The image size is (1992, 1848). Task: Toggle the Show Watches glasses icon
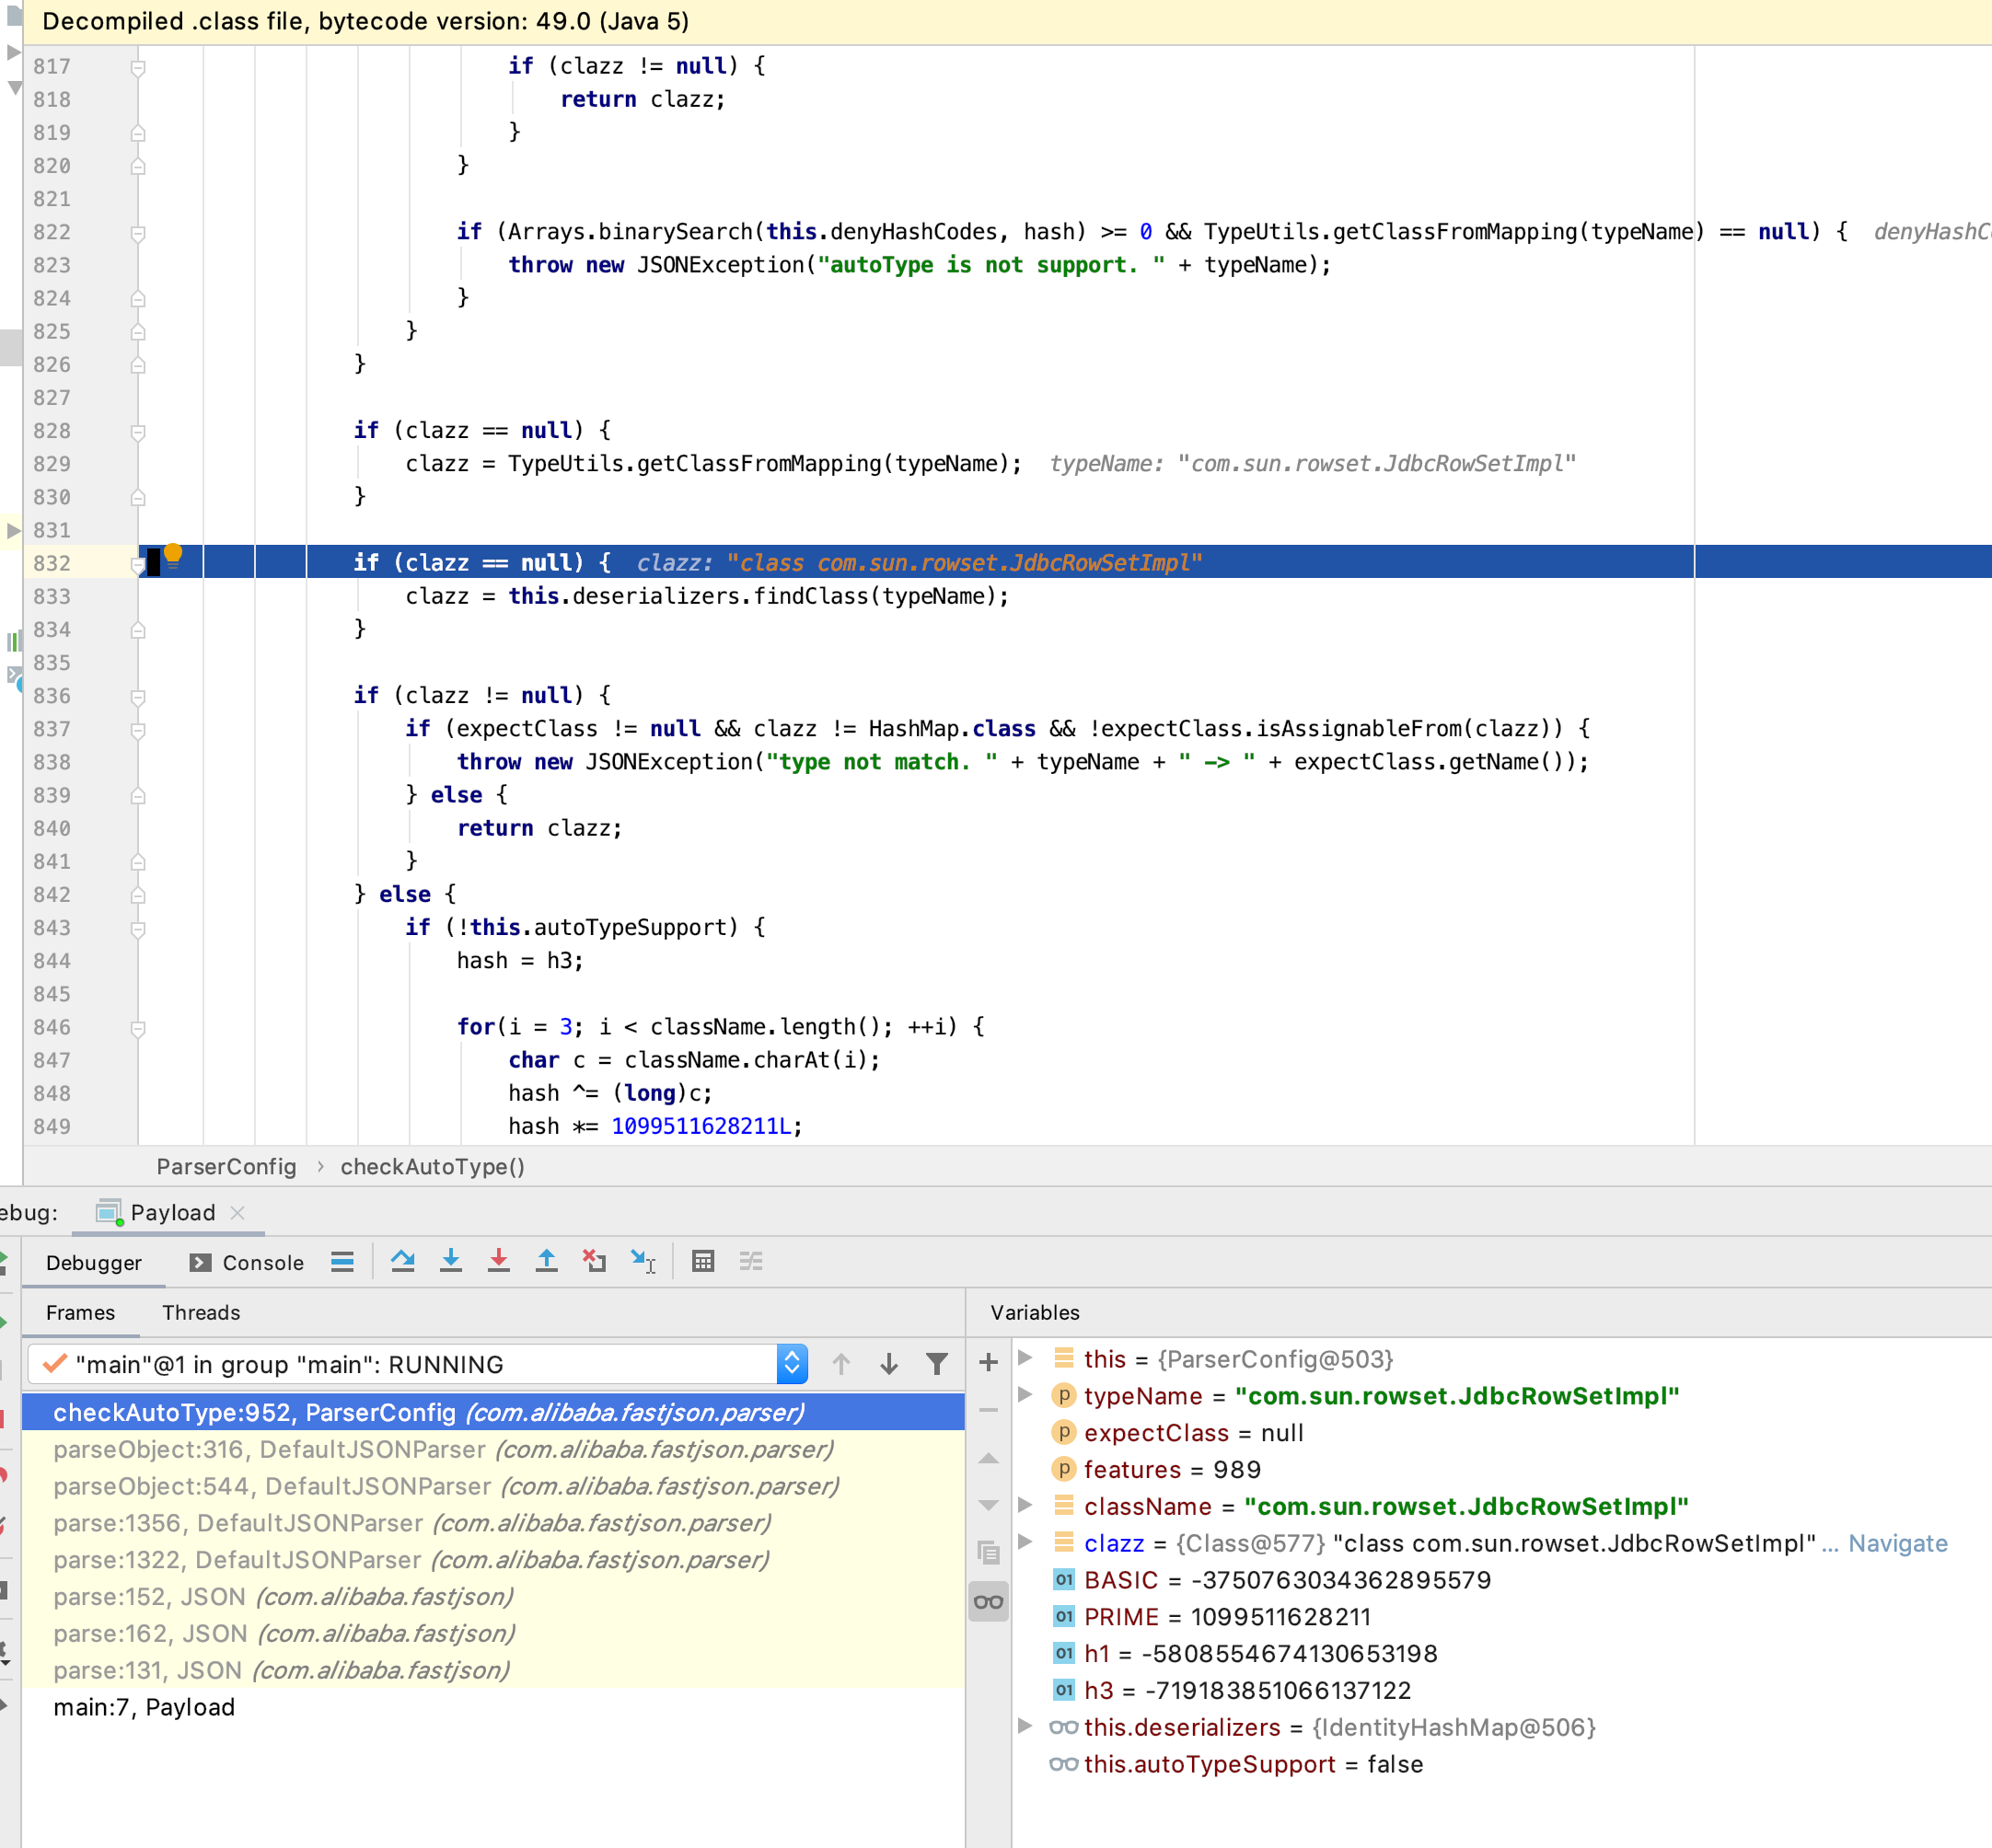[x=988, y=1602]
